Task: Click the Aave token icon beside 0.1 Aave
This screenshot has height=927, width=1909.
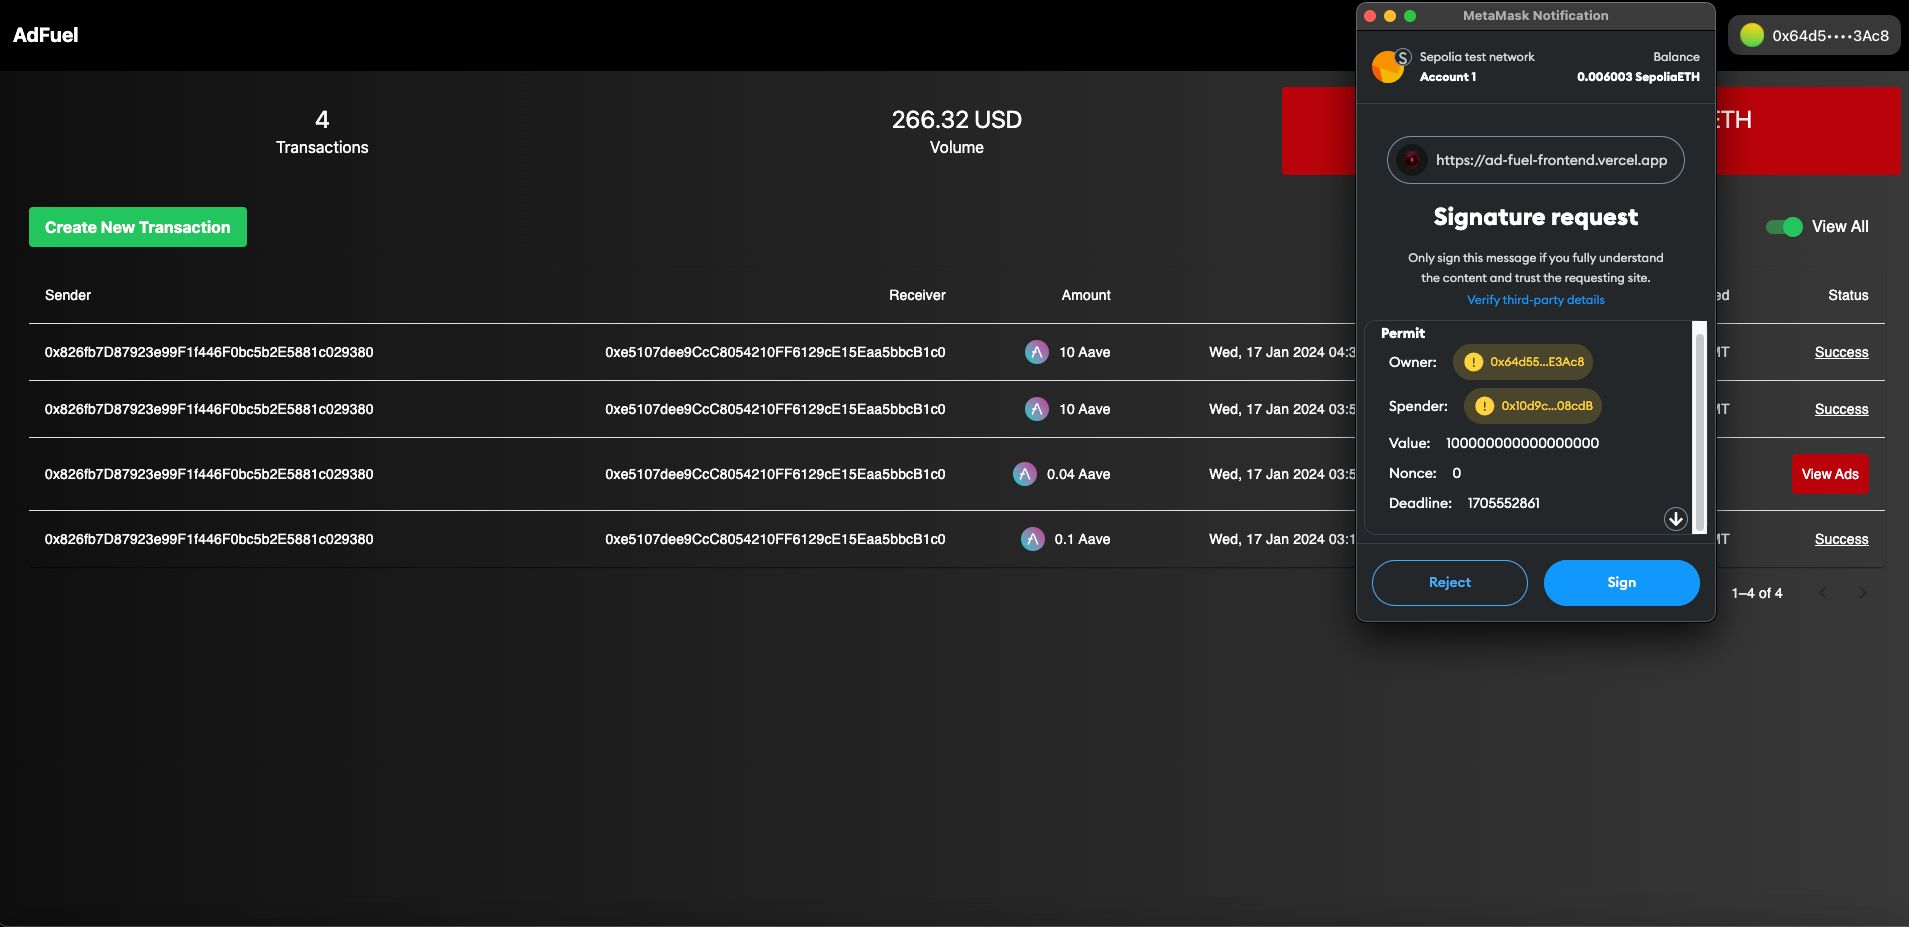Action: (1033, 539)
